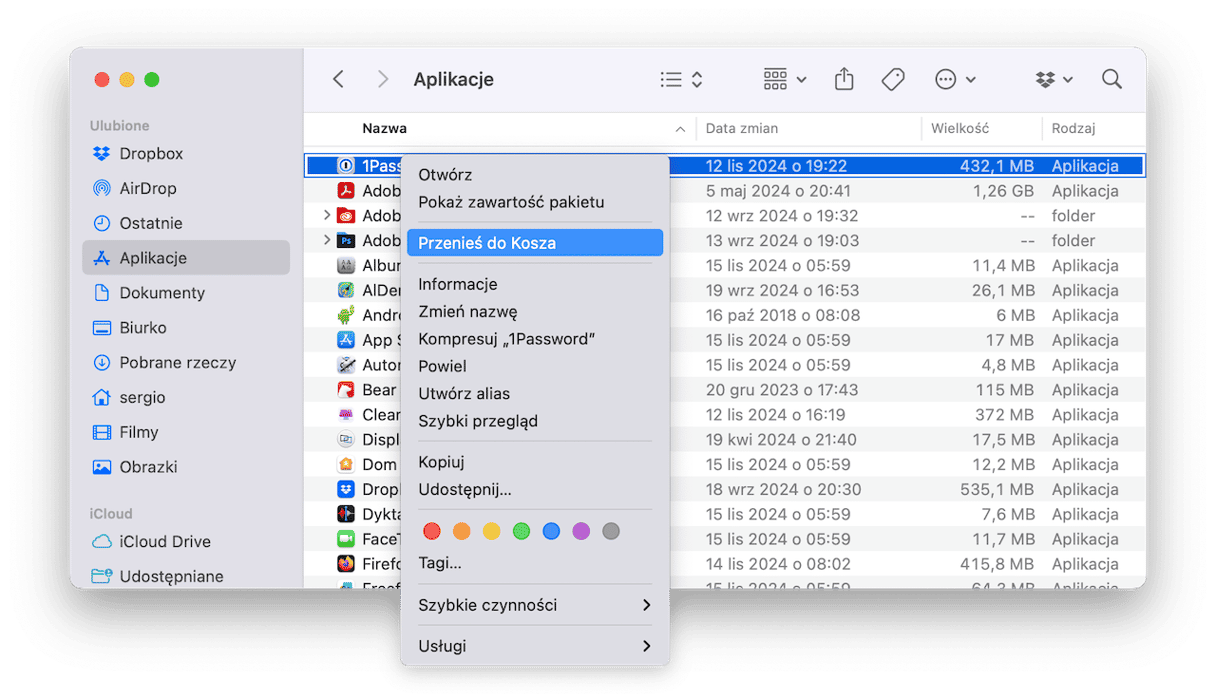Click the 415,8 MB size cell
Image resolution: width=1216 pixels, height=699 pixels.
[x=995, y=564]
